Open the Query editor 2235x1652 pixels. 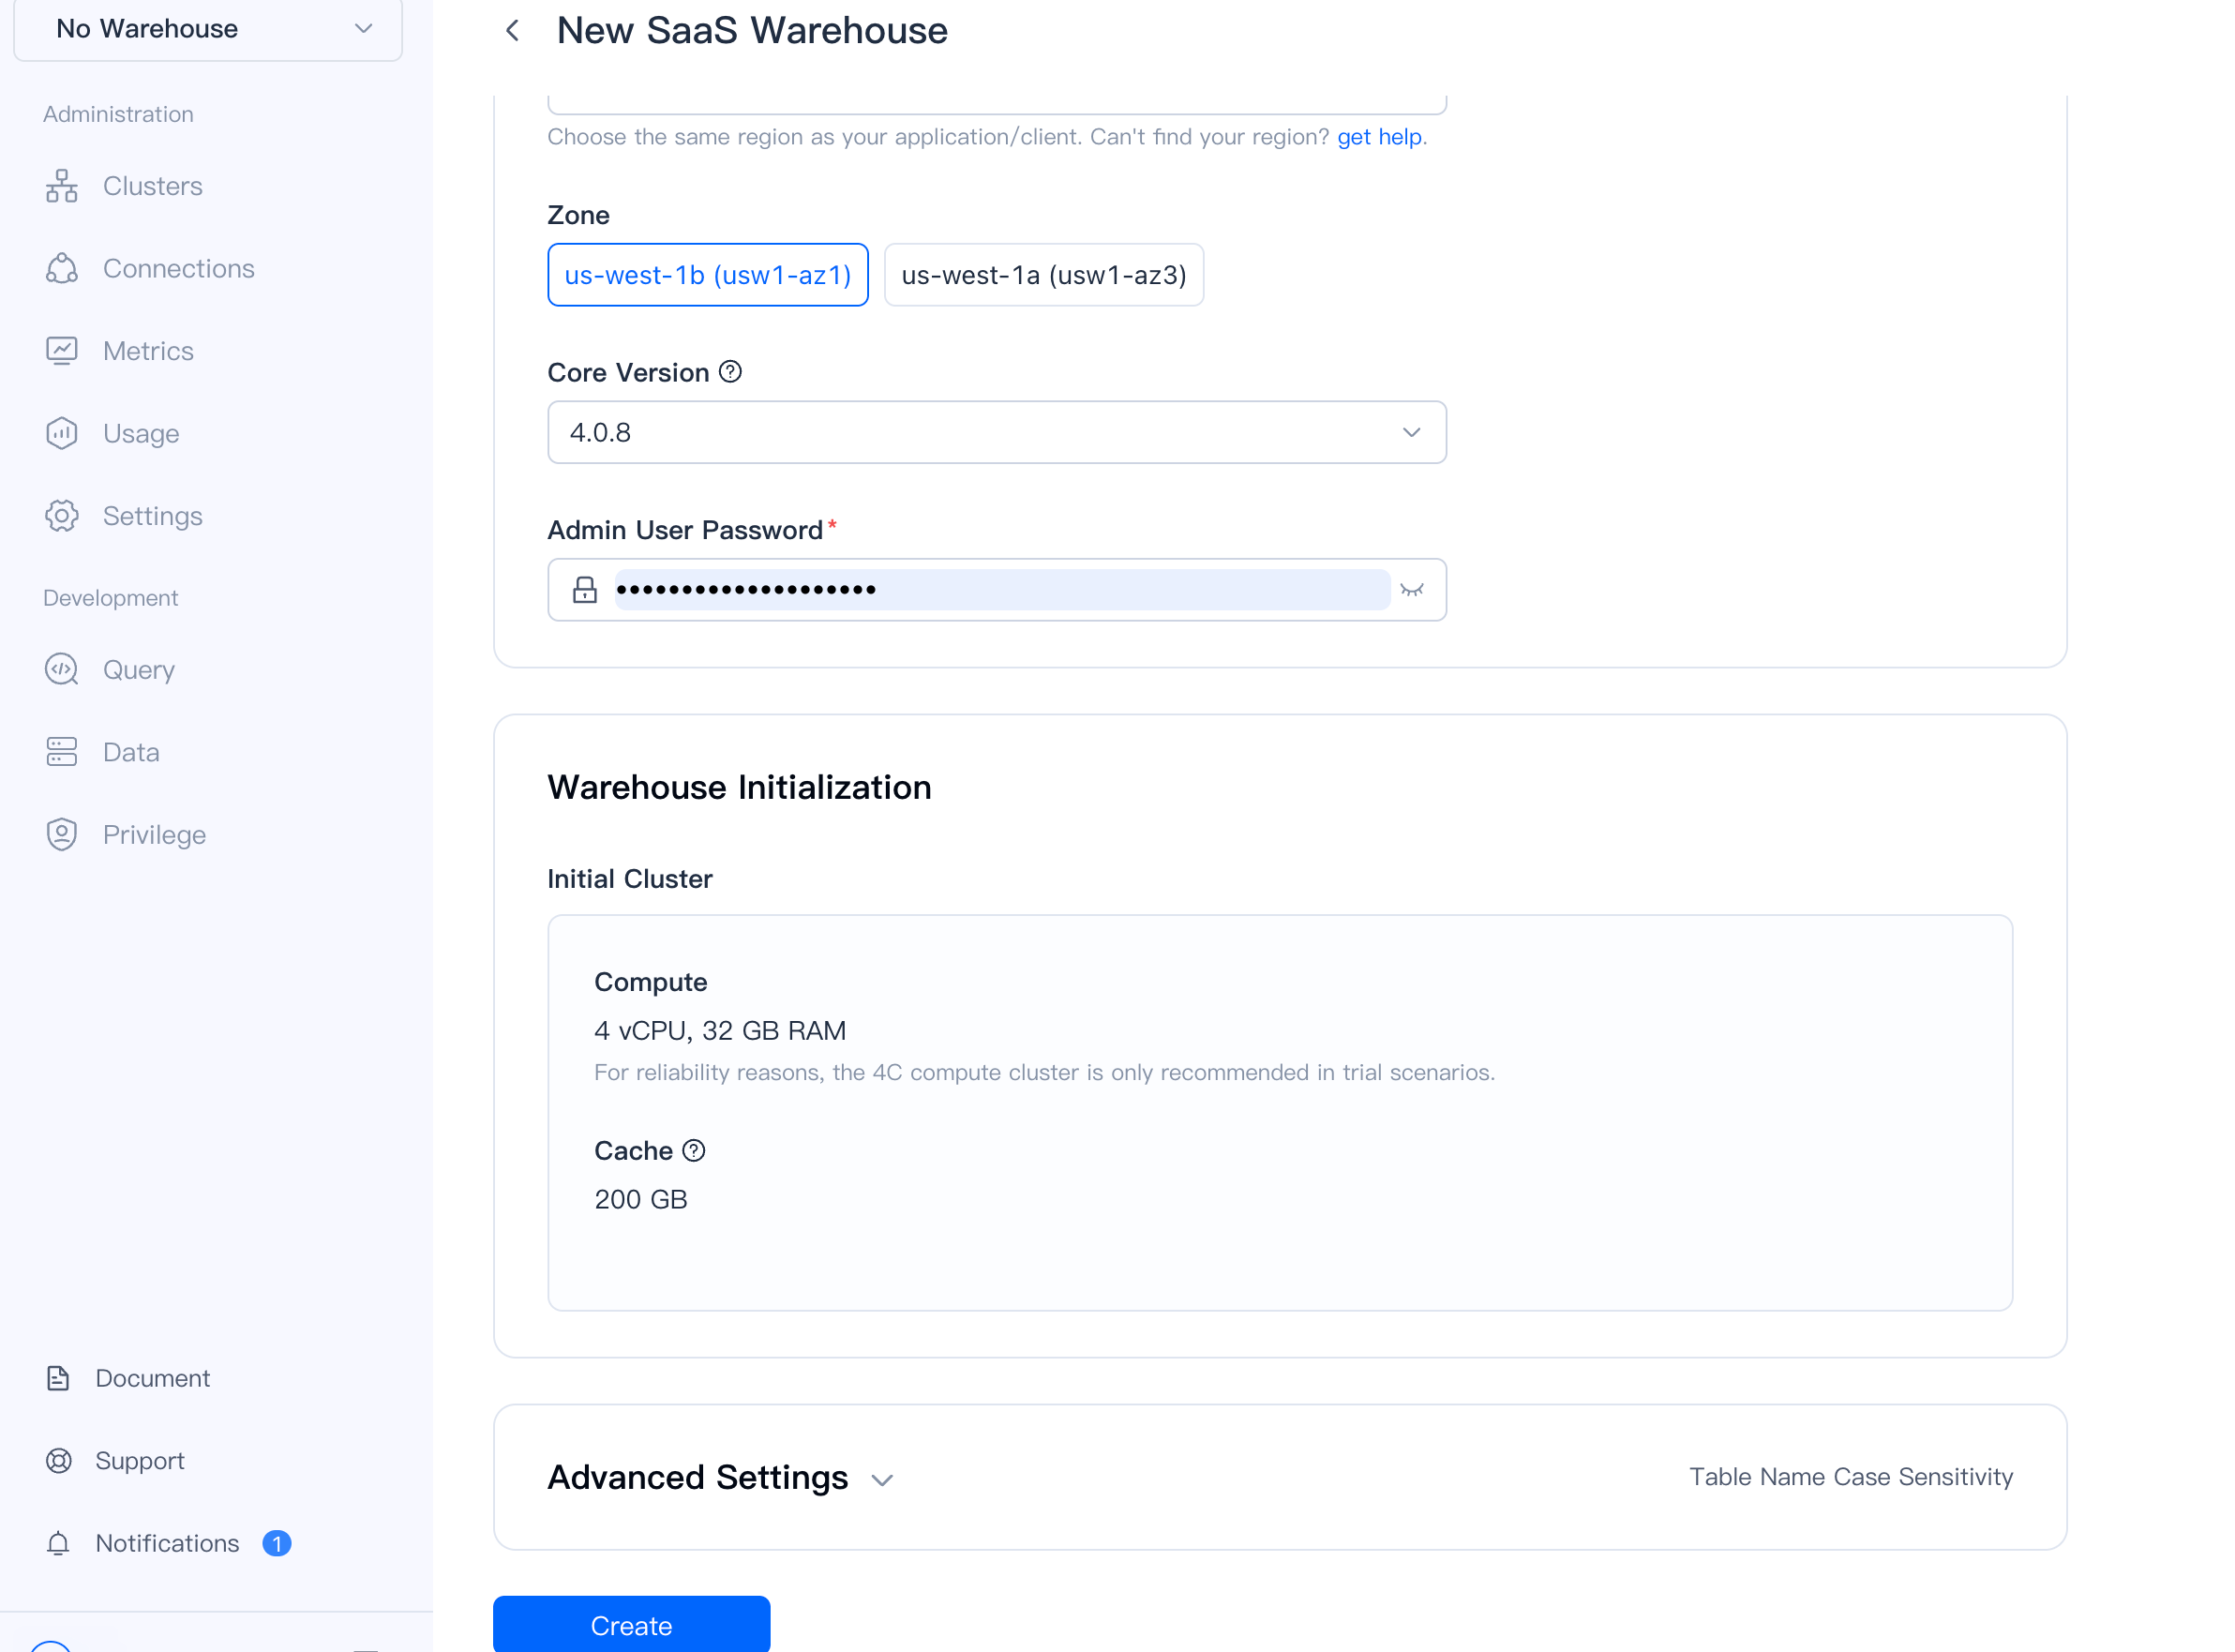tap(139, 669)
